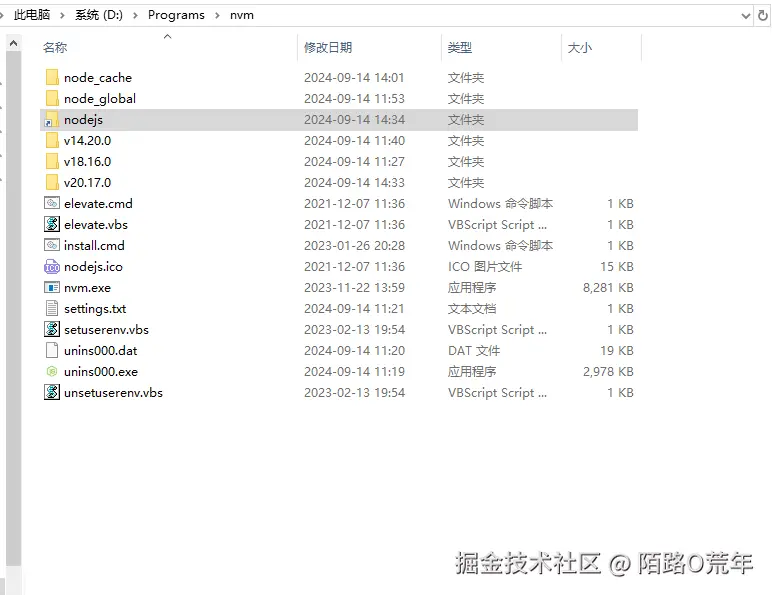Select the setuserenv.vbs file name

tap(106, 330)
